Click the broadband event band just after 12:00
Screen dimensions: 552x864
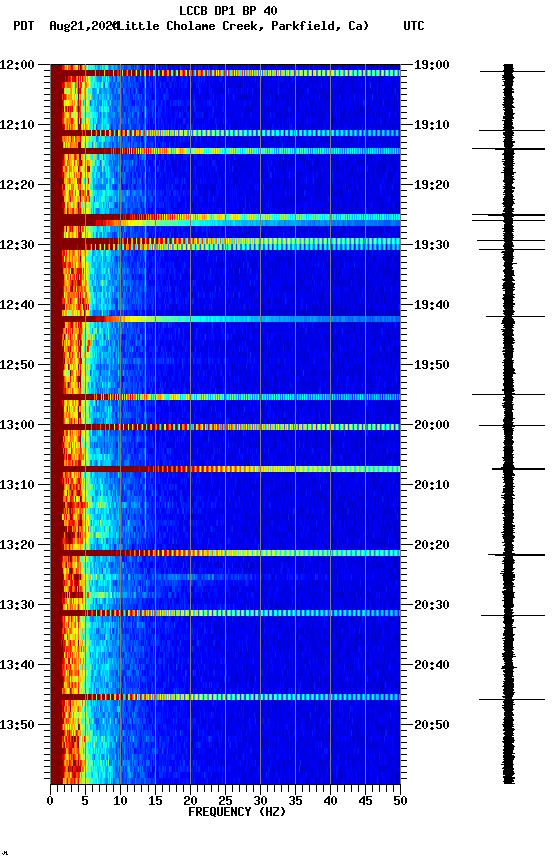point(225,73)
